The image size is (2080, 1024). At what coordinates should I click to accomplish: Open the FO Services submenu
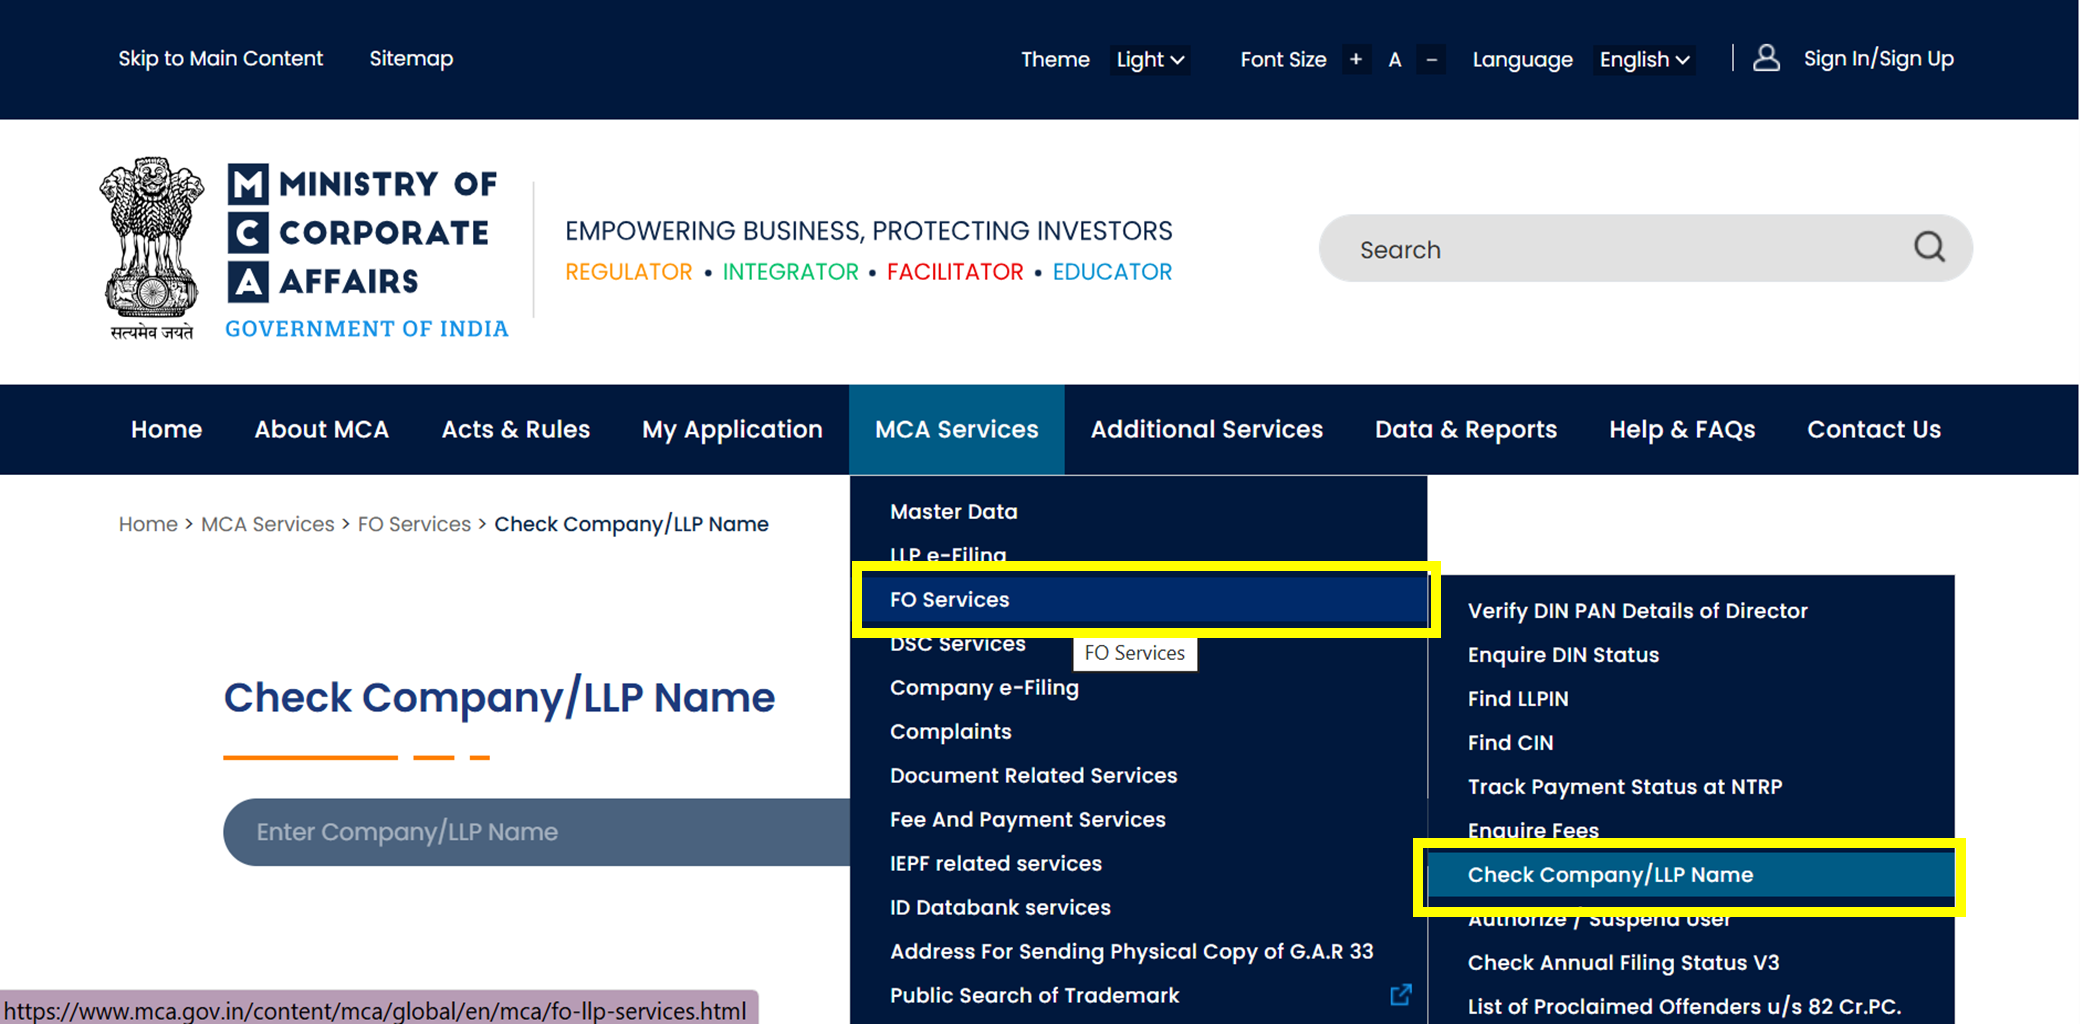(949, 599)
